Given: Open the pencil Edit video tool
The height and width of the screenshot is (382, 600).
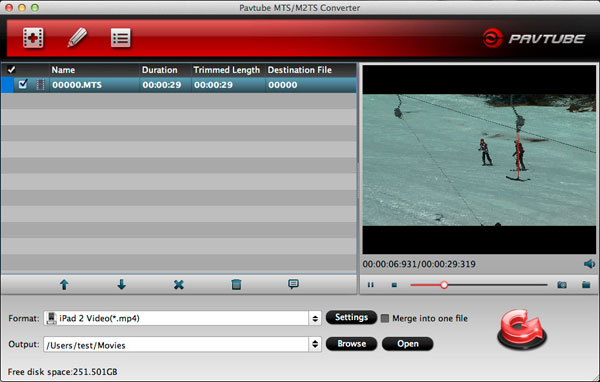Looking at the screenshot, I should [77, 38].
